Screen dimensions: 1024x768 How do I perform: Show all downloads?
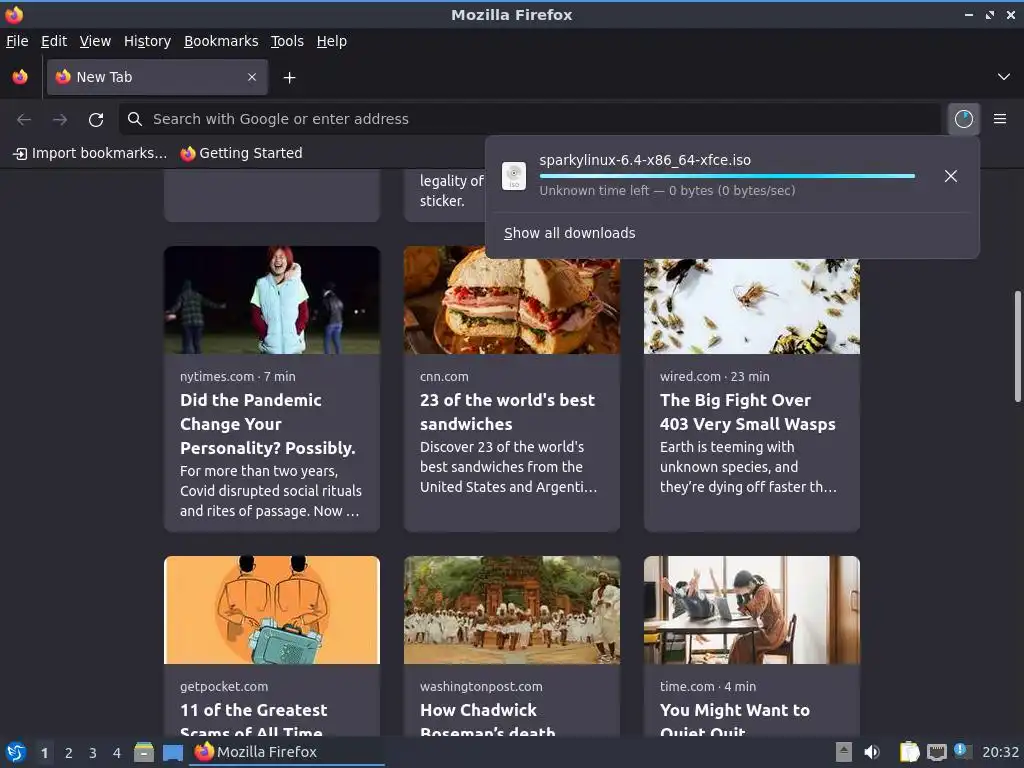pos(569,233)
